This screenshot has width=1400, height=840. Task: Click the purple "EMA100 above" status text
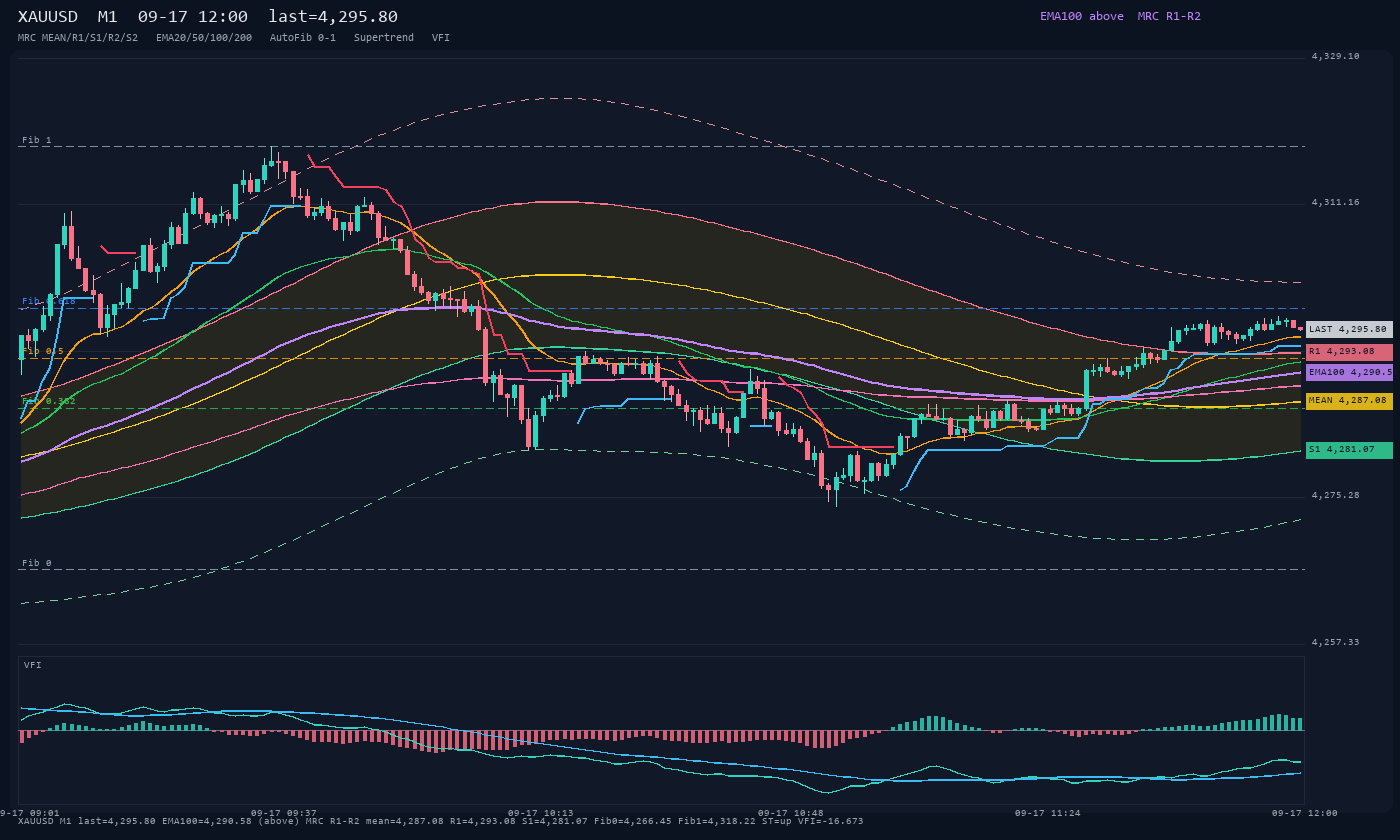click(1082, 16)
